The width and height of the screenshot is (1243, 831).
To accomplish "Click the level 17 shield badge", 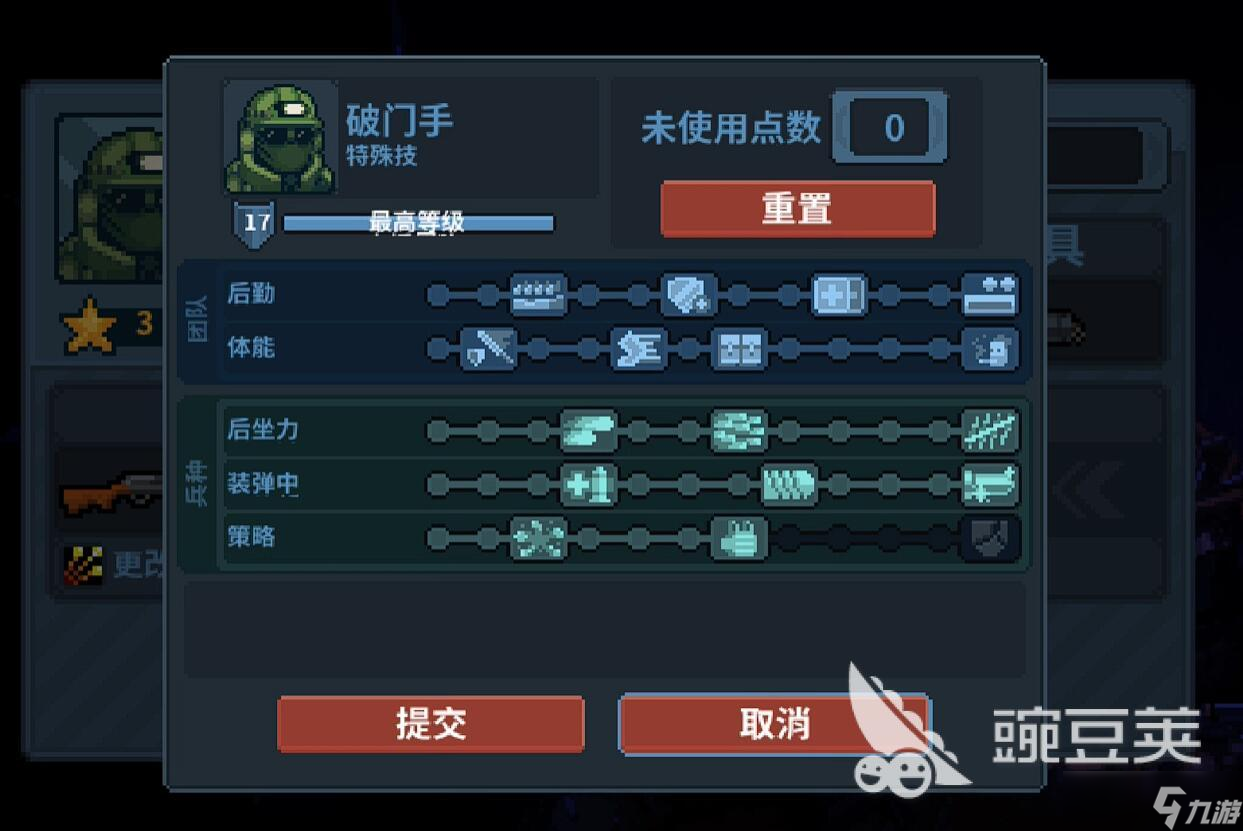I will 256,222.
